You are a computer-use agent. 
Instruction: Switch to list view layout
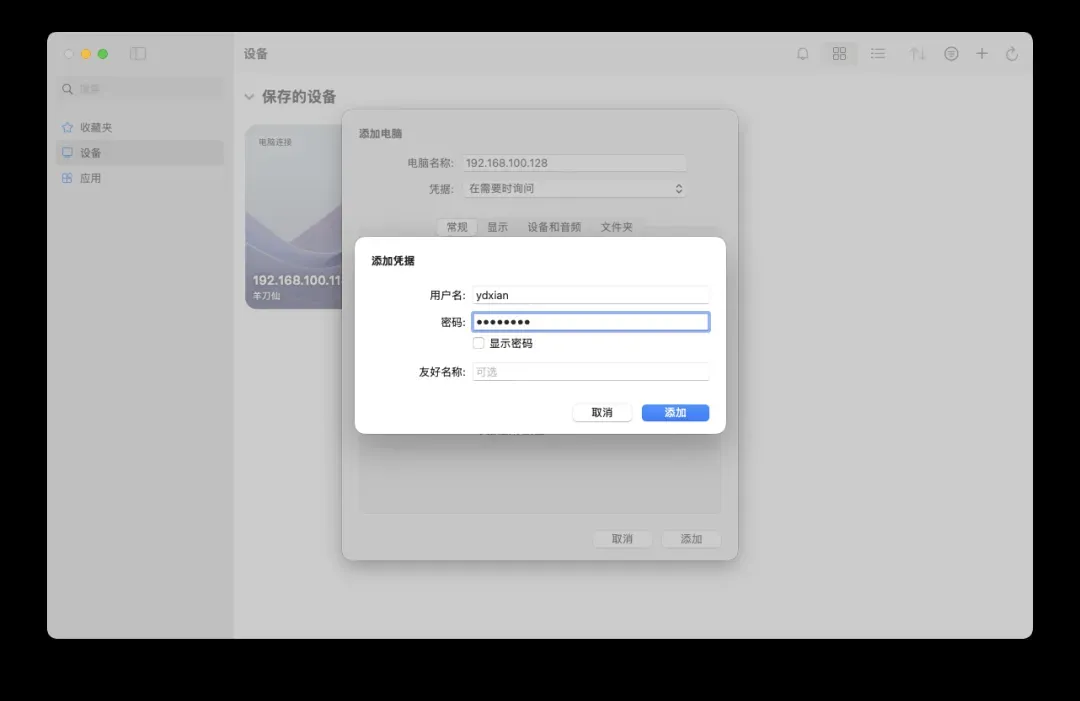(877, 54)
